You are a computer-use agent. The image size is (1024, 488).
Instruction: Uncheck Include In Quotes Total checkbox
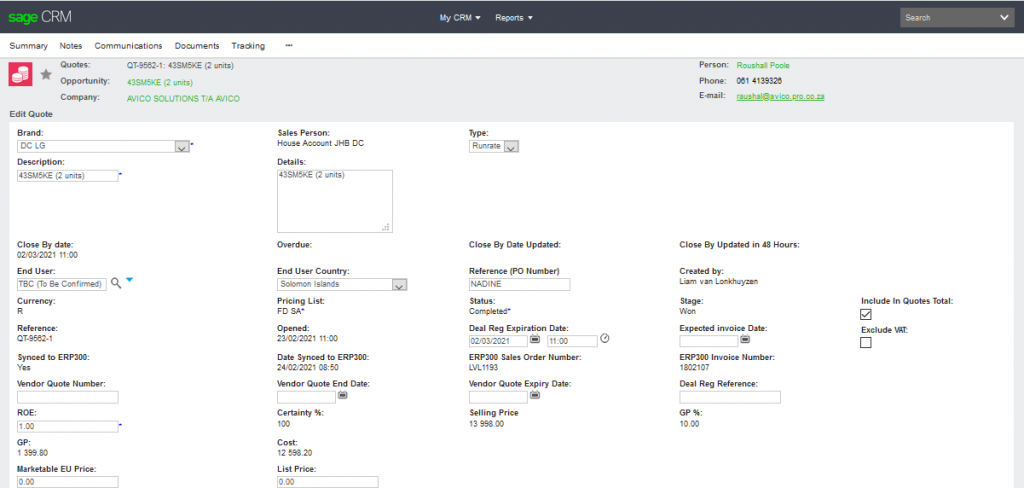(x=866, y=314)
